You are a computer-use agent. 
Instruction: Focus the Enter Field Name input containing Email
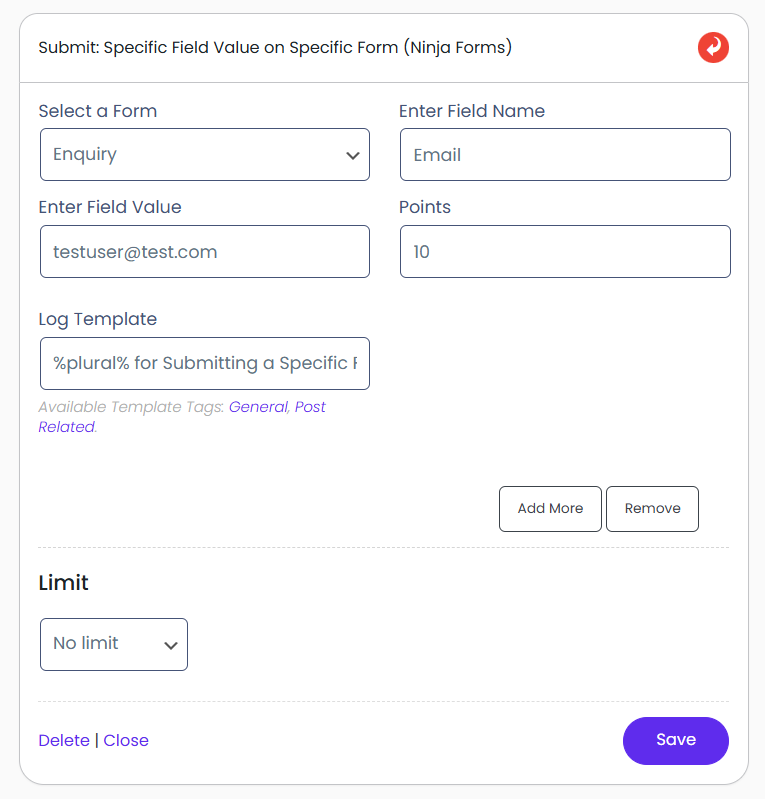pyautogui.click(x=565, y=155)
